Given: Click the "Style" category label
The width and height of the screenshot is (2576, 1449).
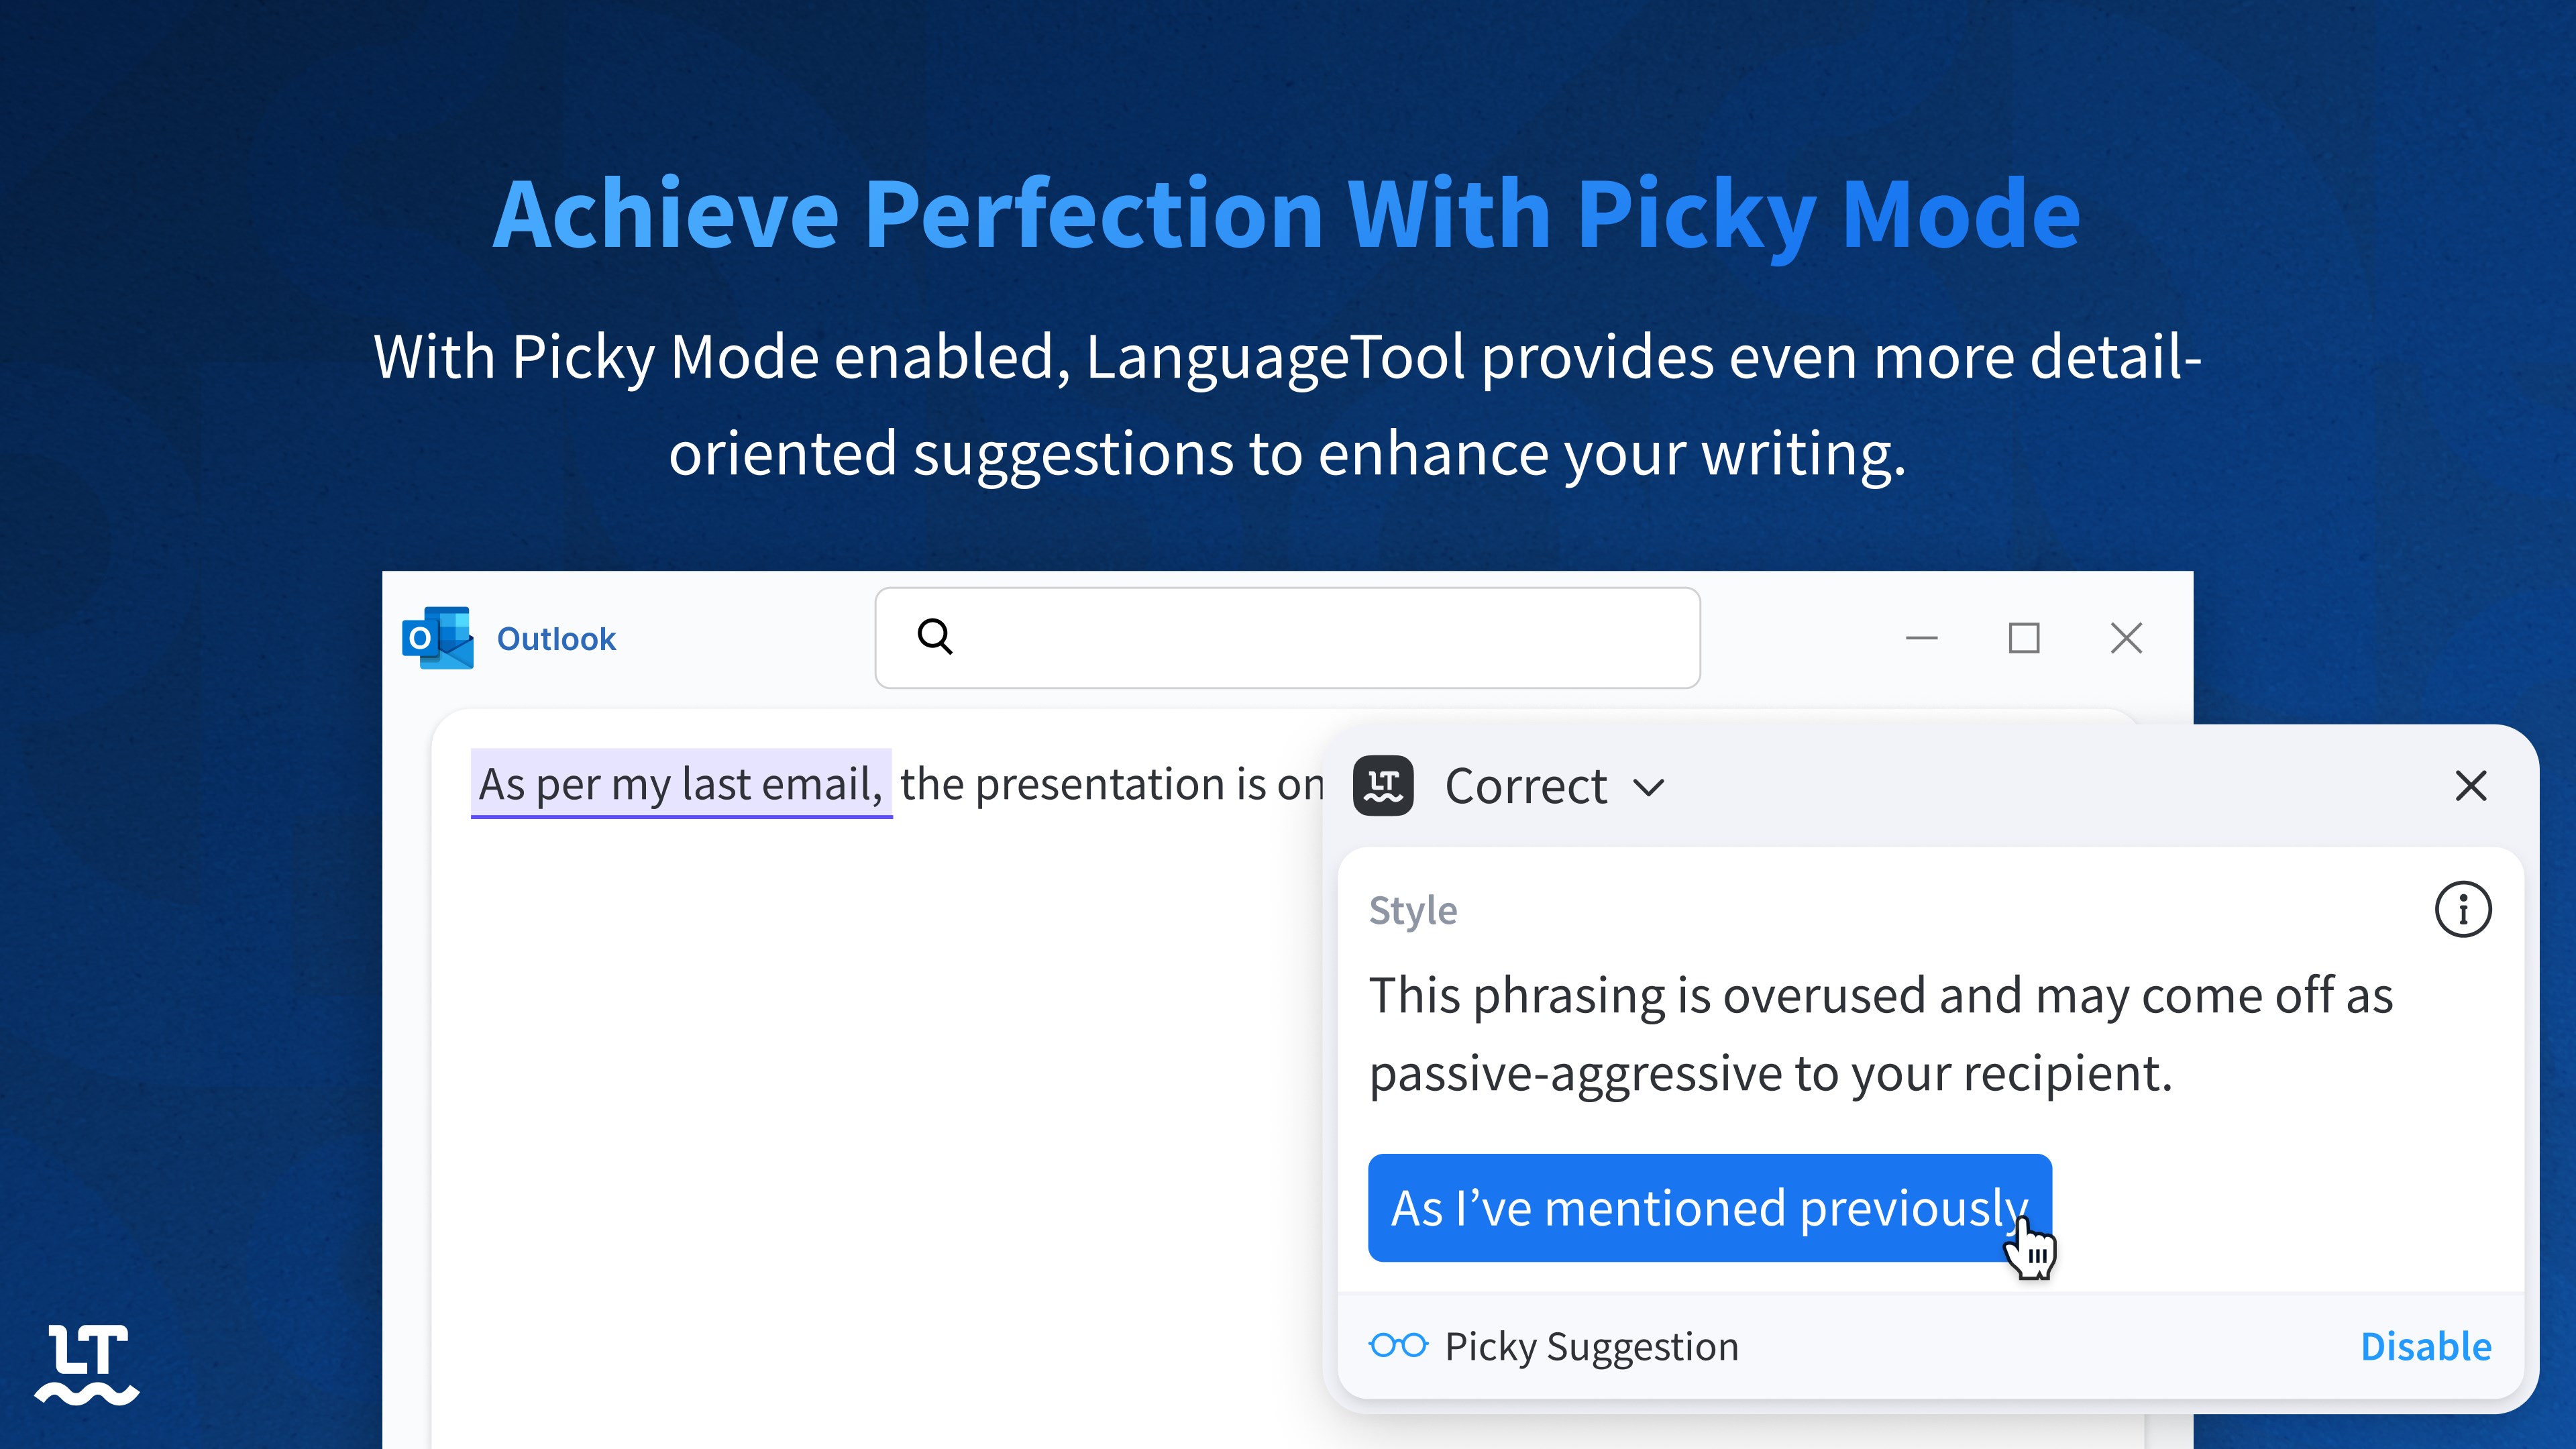Looking at the screenshot, I should (1412, 911).
